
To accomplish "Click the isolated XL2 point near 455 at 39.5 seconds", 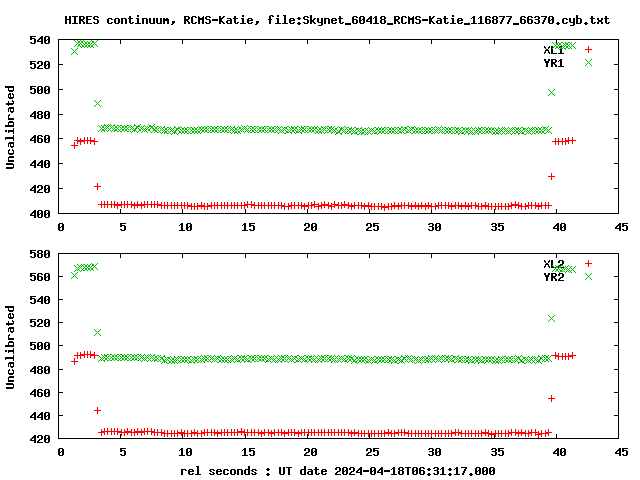I will coord(551,398).
